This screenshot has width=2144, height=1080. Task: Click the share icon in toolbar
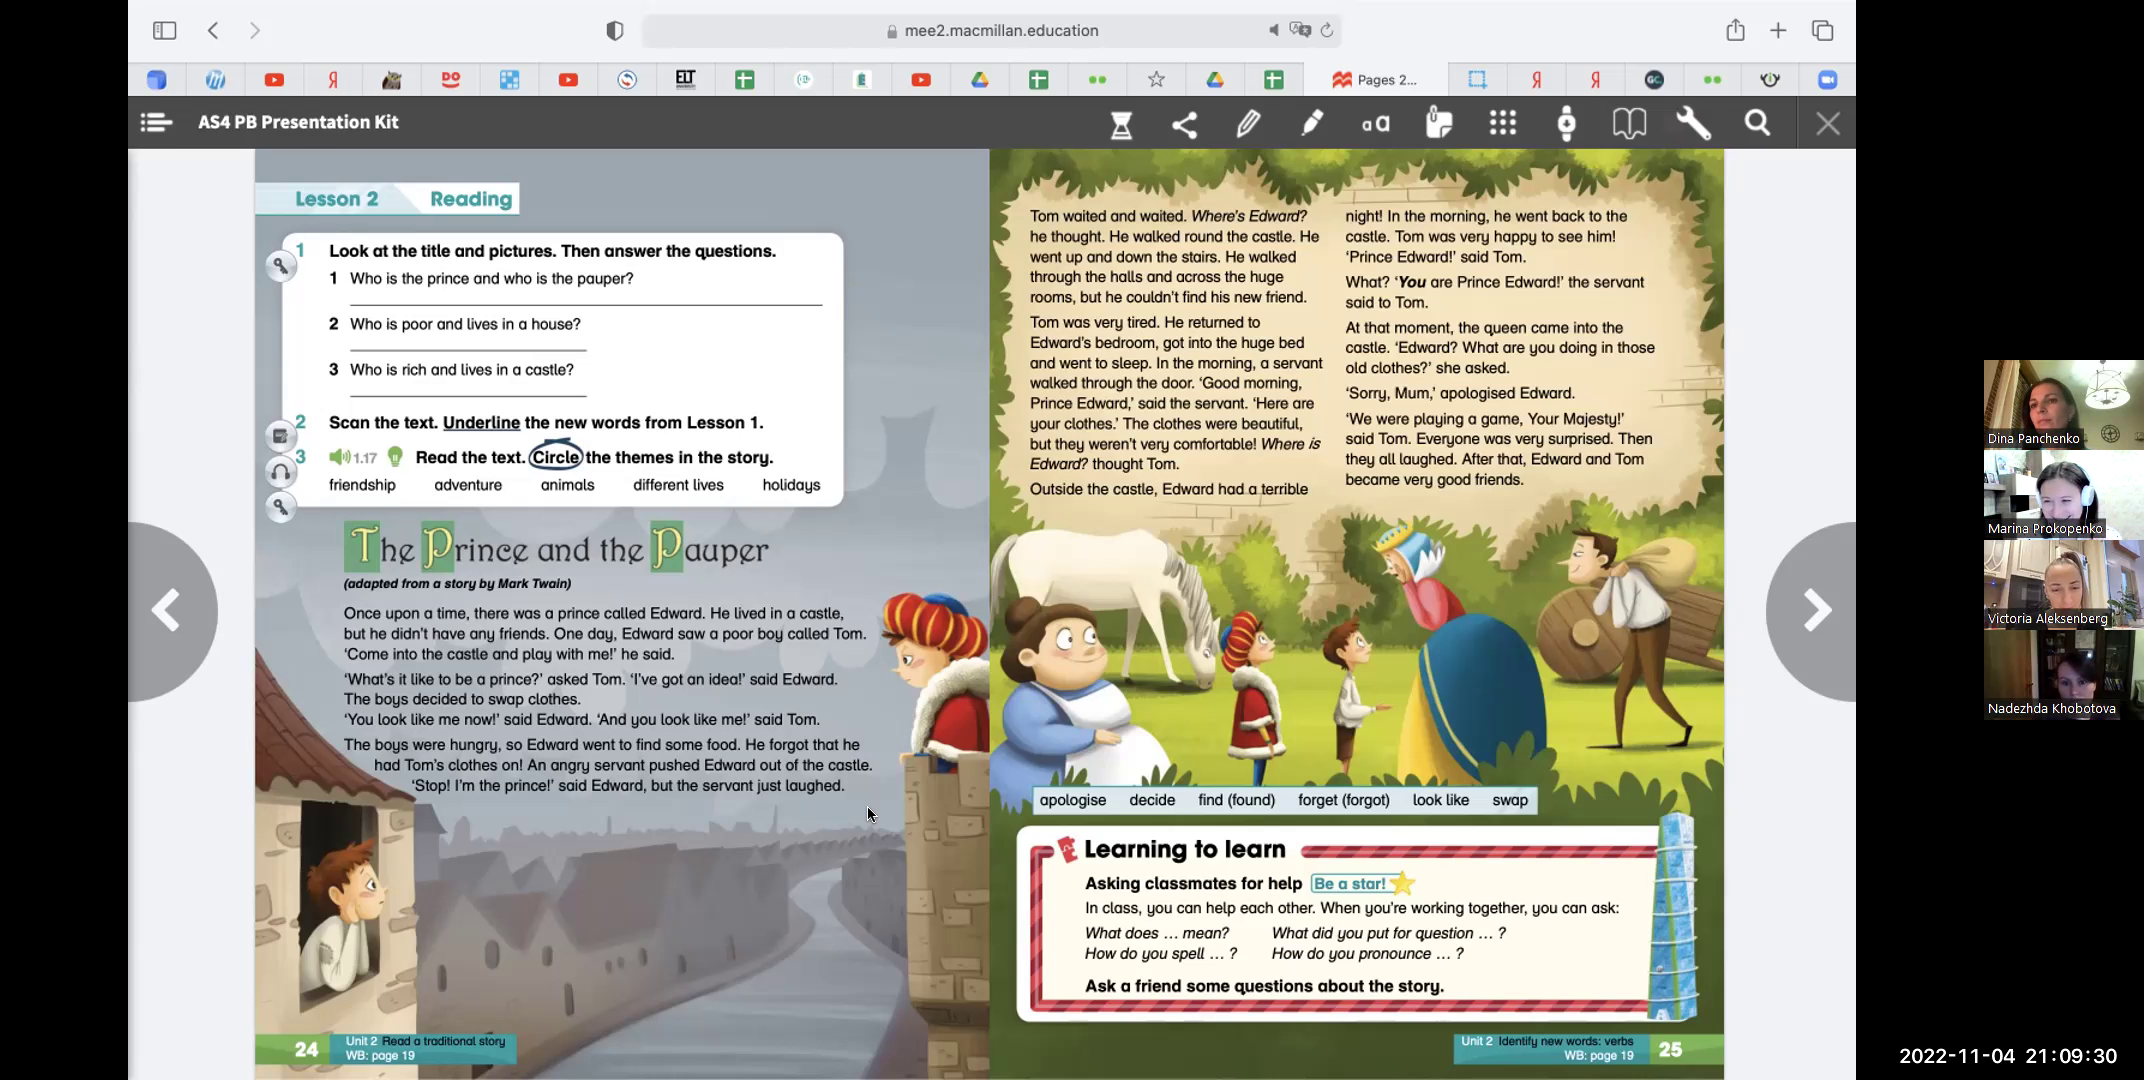[1185, 124]
